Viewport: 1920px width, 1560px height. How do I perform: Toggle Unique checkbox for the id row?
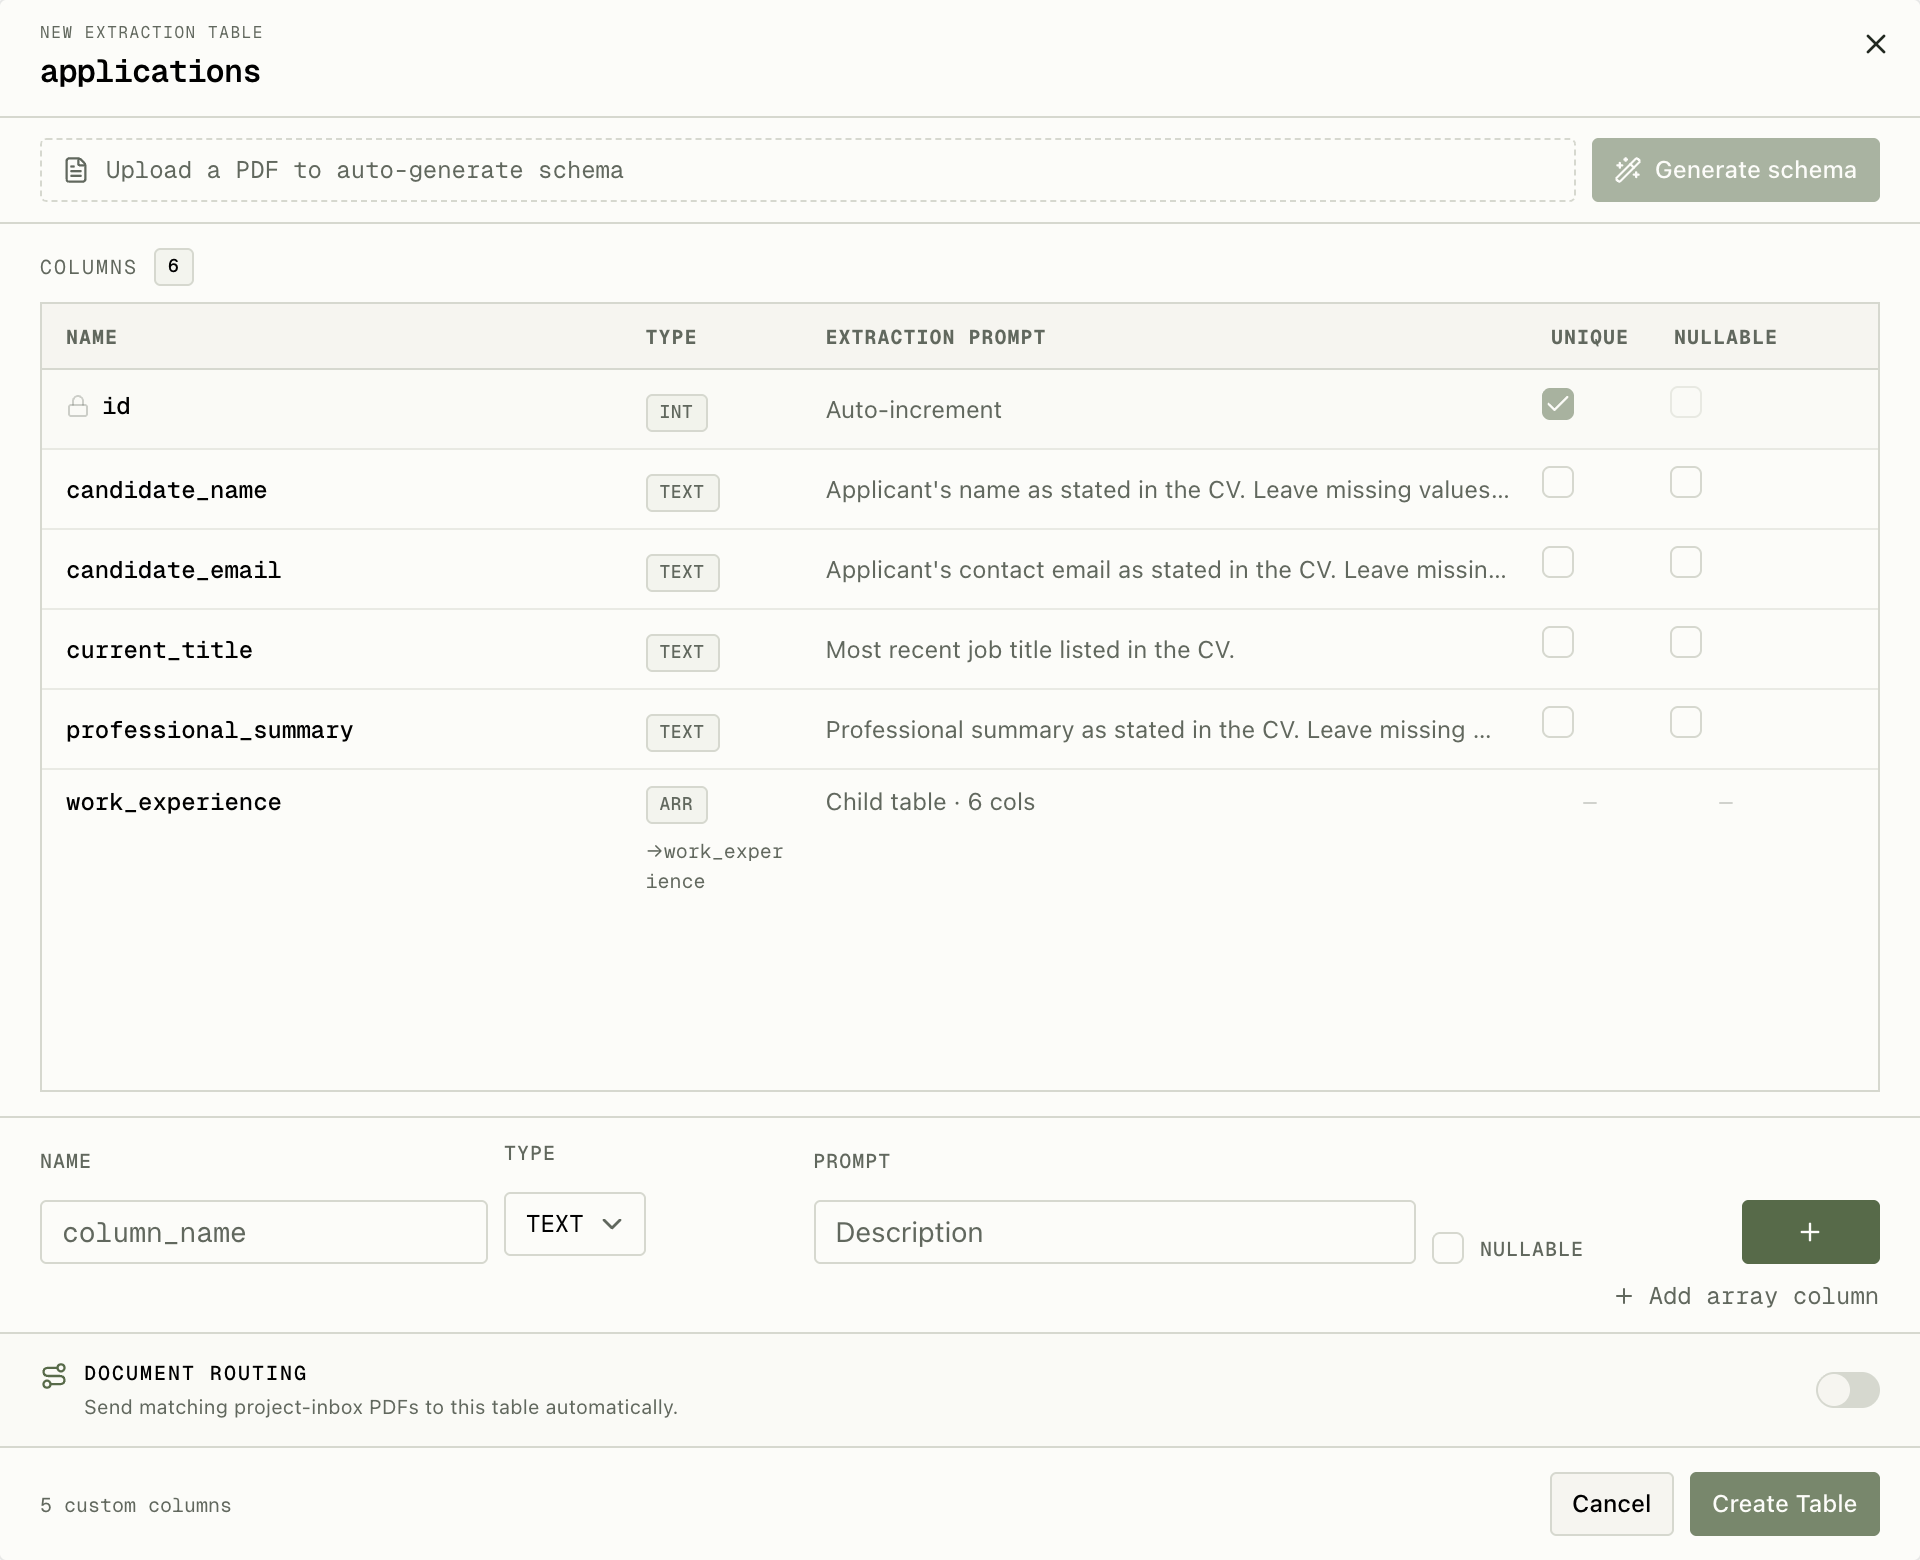1558,404
